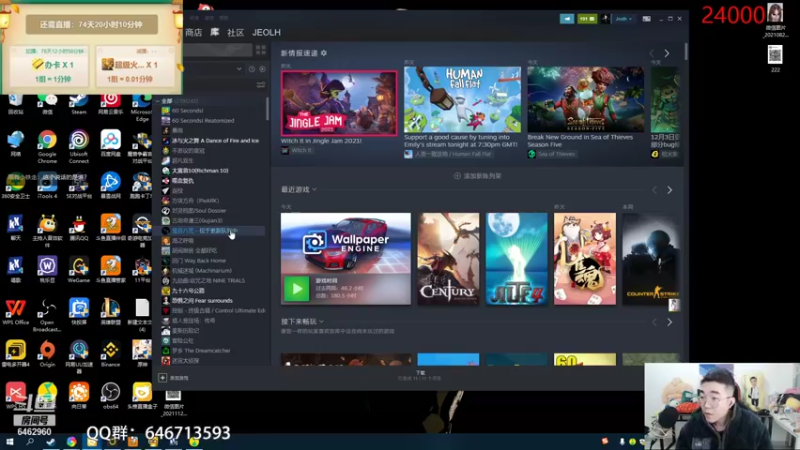Go to previous news with left arrow

(652, 54)
